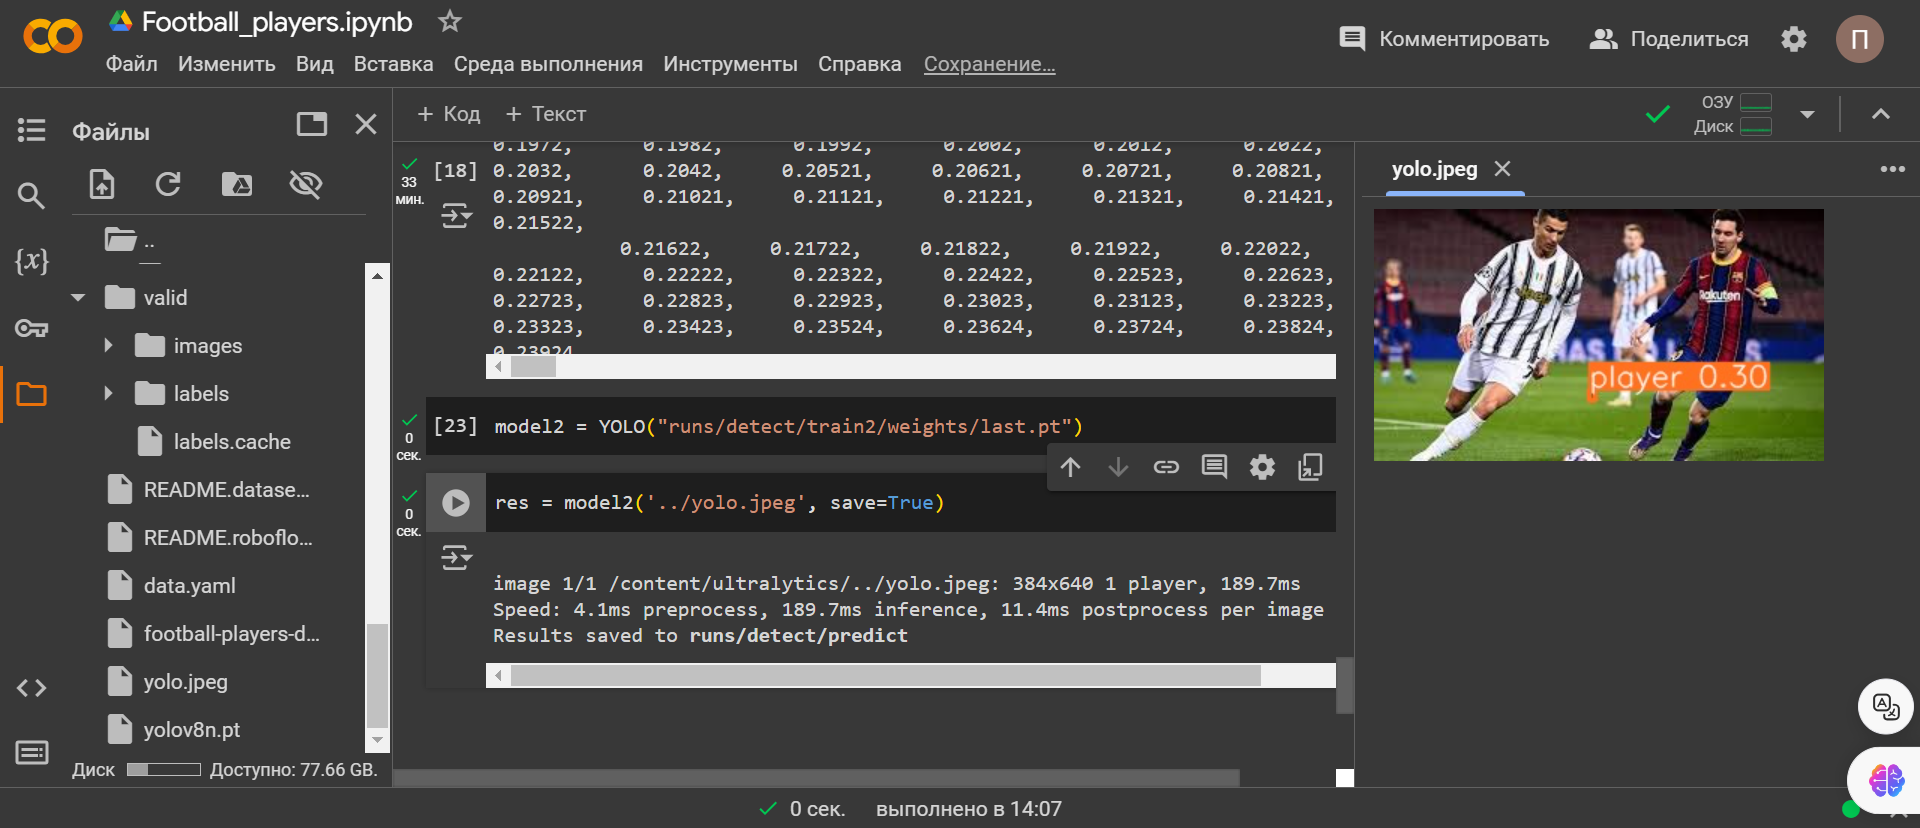Switch to the yolo.jpeg preview tab

pyautogui.click(x=1434, y=169)
